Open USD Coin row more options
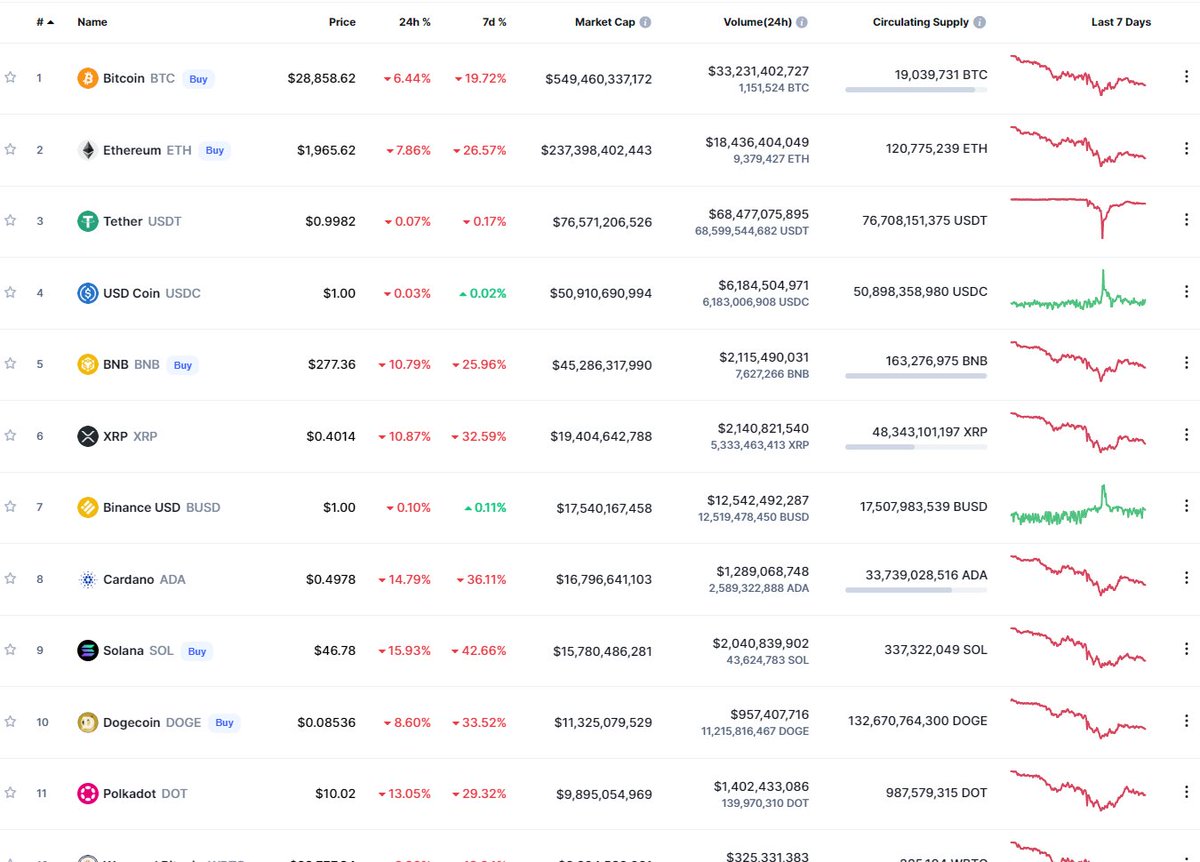The height and width of the screenshot is (862, 1200). (x=1187, y=292)
